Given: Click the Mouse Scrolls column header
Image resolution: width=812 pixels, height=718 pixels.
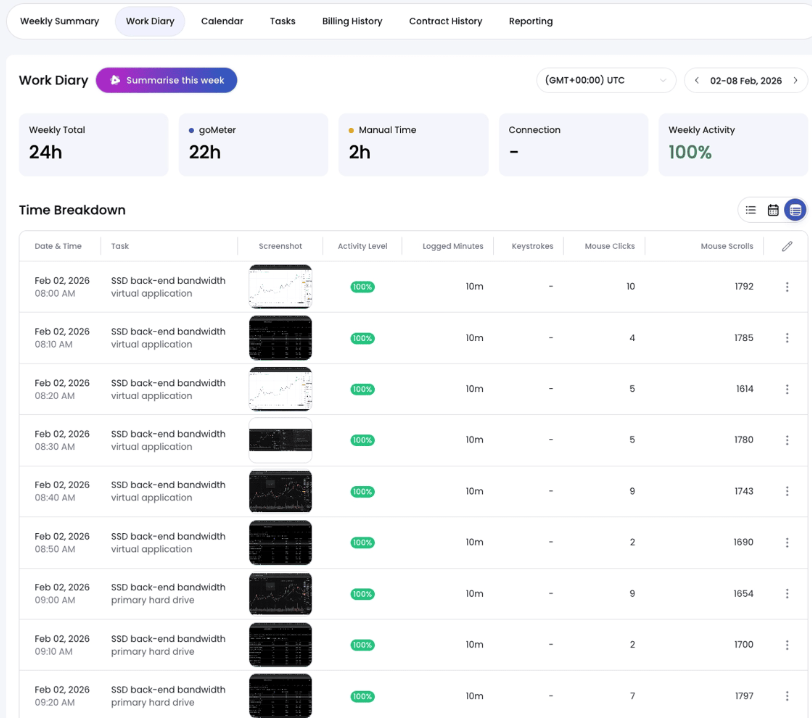Looking at the screenshot, I should 726,246.
